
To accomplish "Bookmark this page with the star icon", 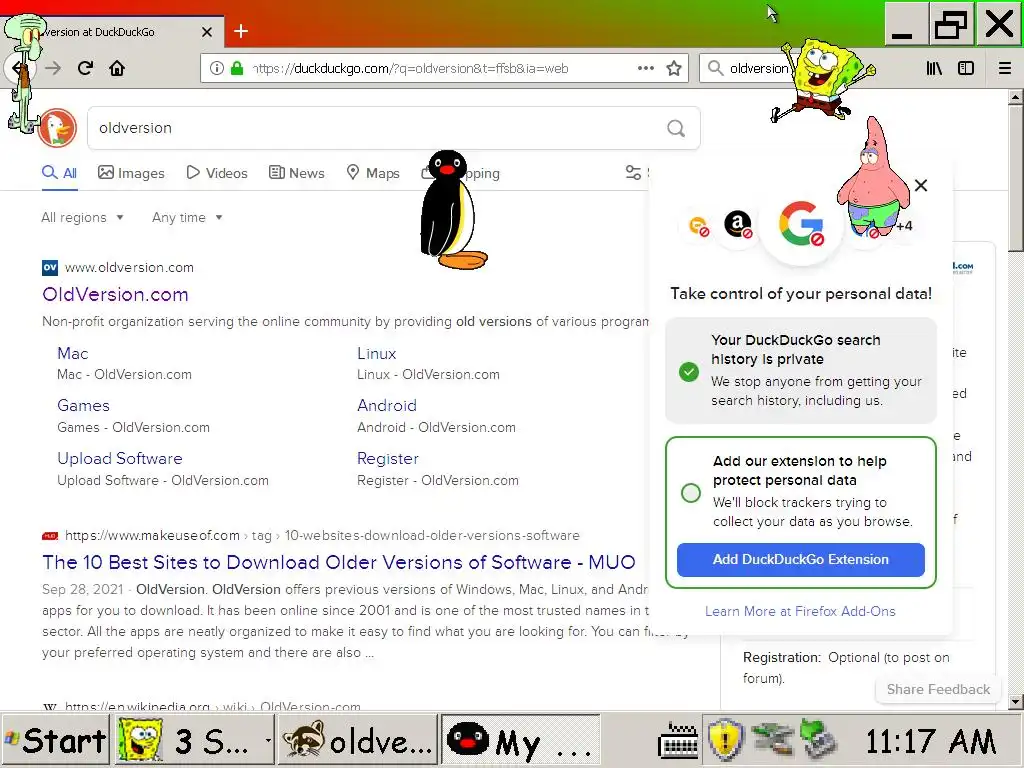I will (x=674, y=68).
